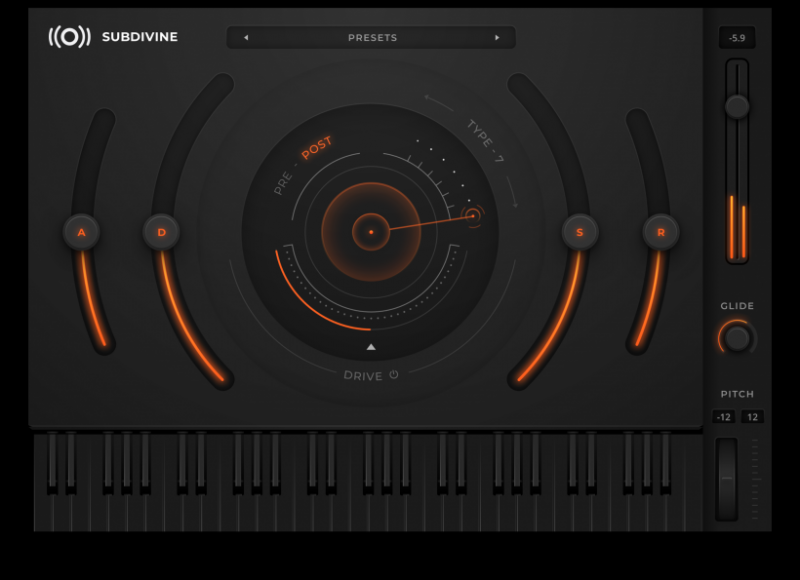Click the pitch bend down range -12
Screen dimensions: 800x580
[x=723, y=417]
